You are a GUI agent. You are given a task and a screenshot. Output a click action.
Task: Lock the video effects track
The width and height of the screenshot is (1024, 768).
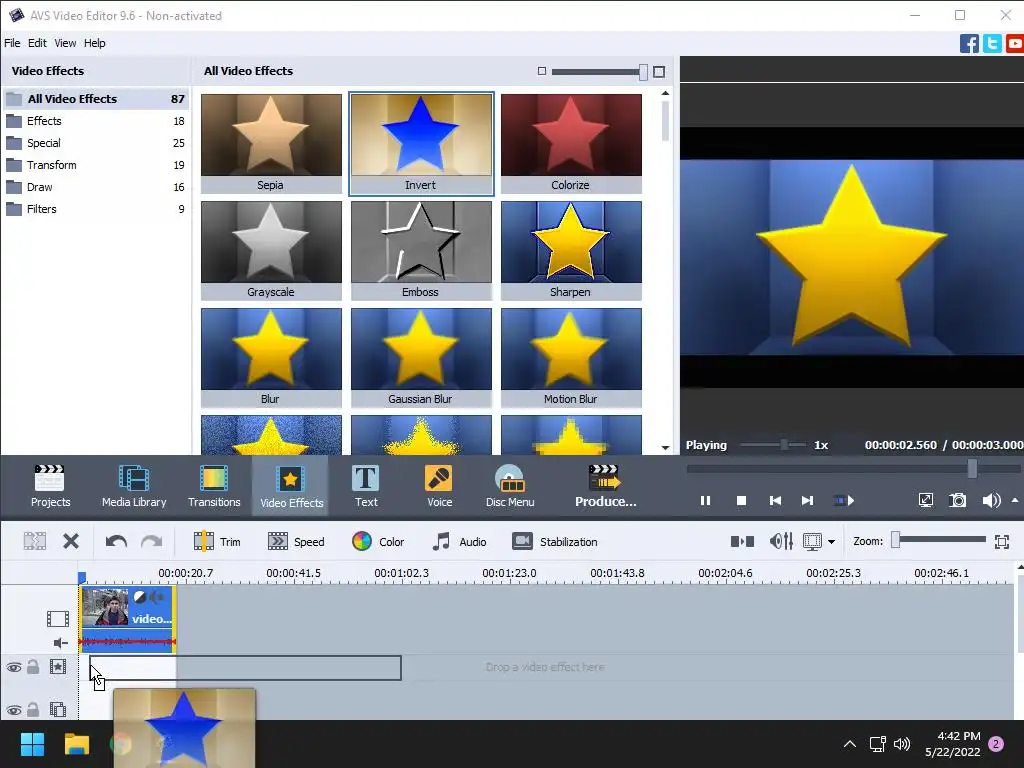pos(33,667)
